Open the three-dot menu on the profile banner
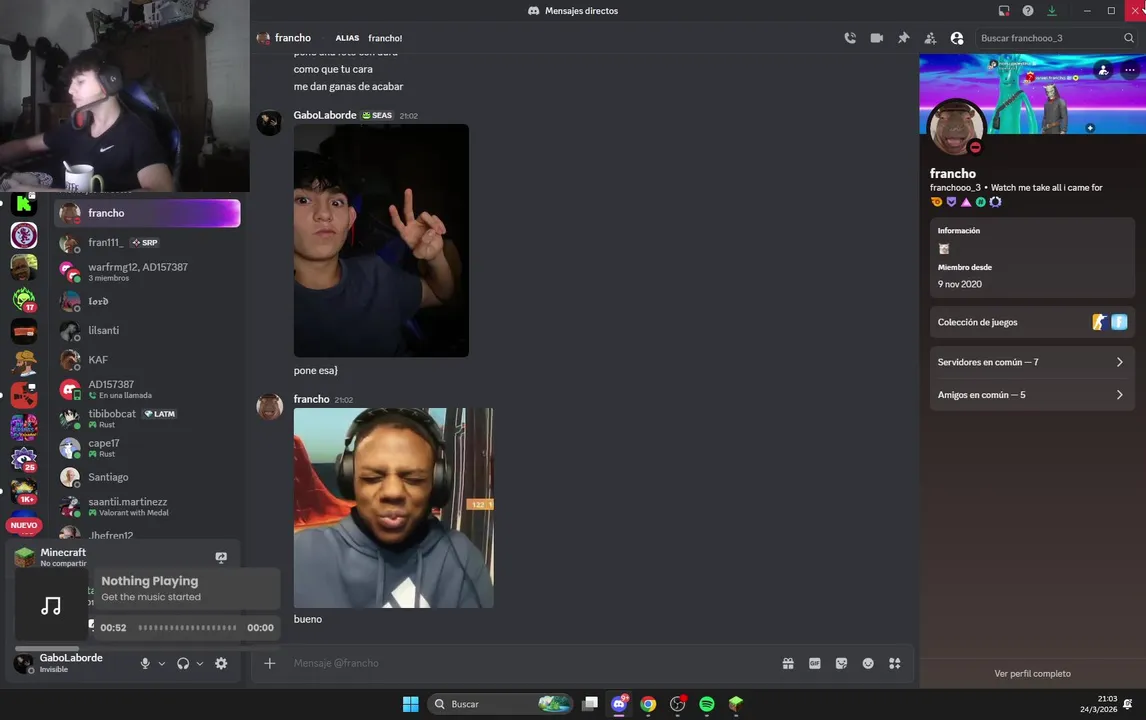Viewport: 1146px width, 720px height. (1130, 70)
